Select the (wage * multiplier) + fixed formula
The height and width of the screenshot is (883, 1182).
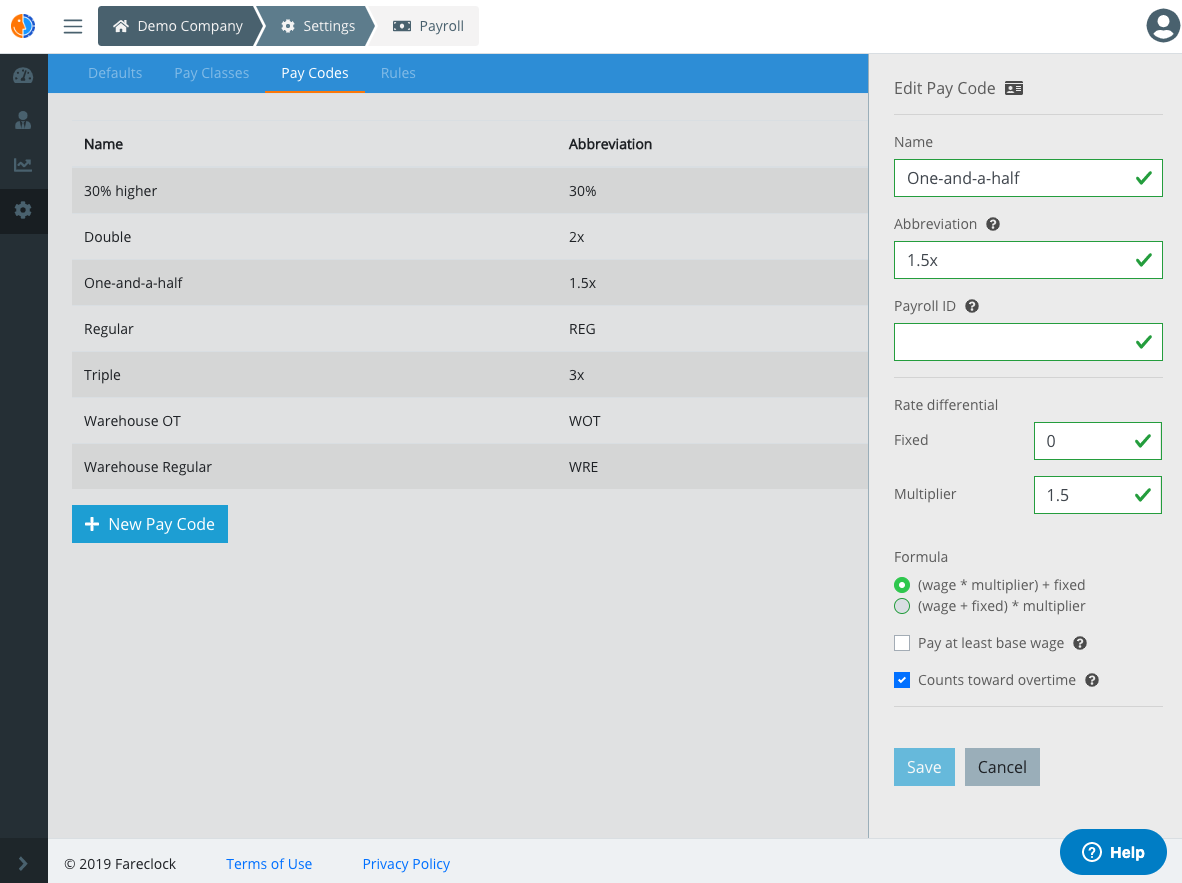(902, 585)
